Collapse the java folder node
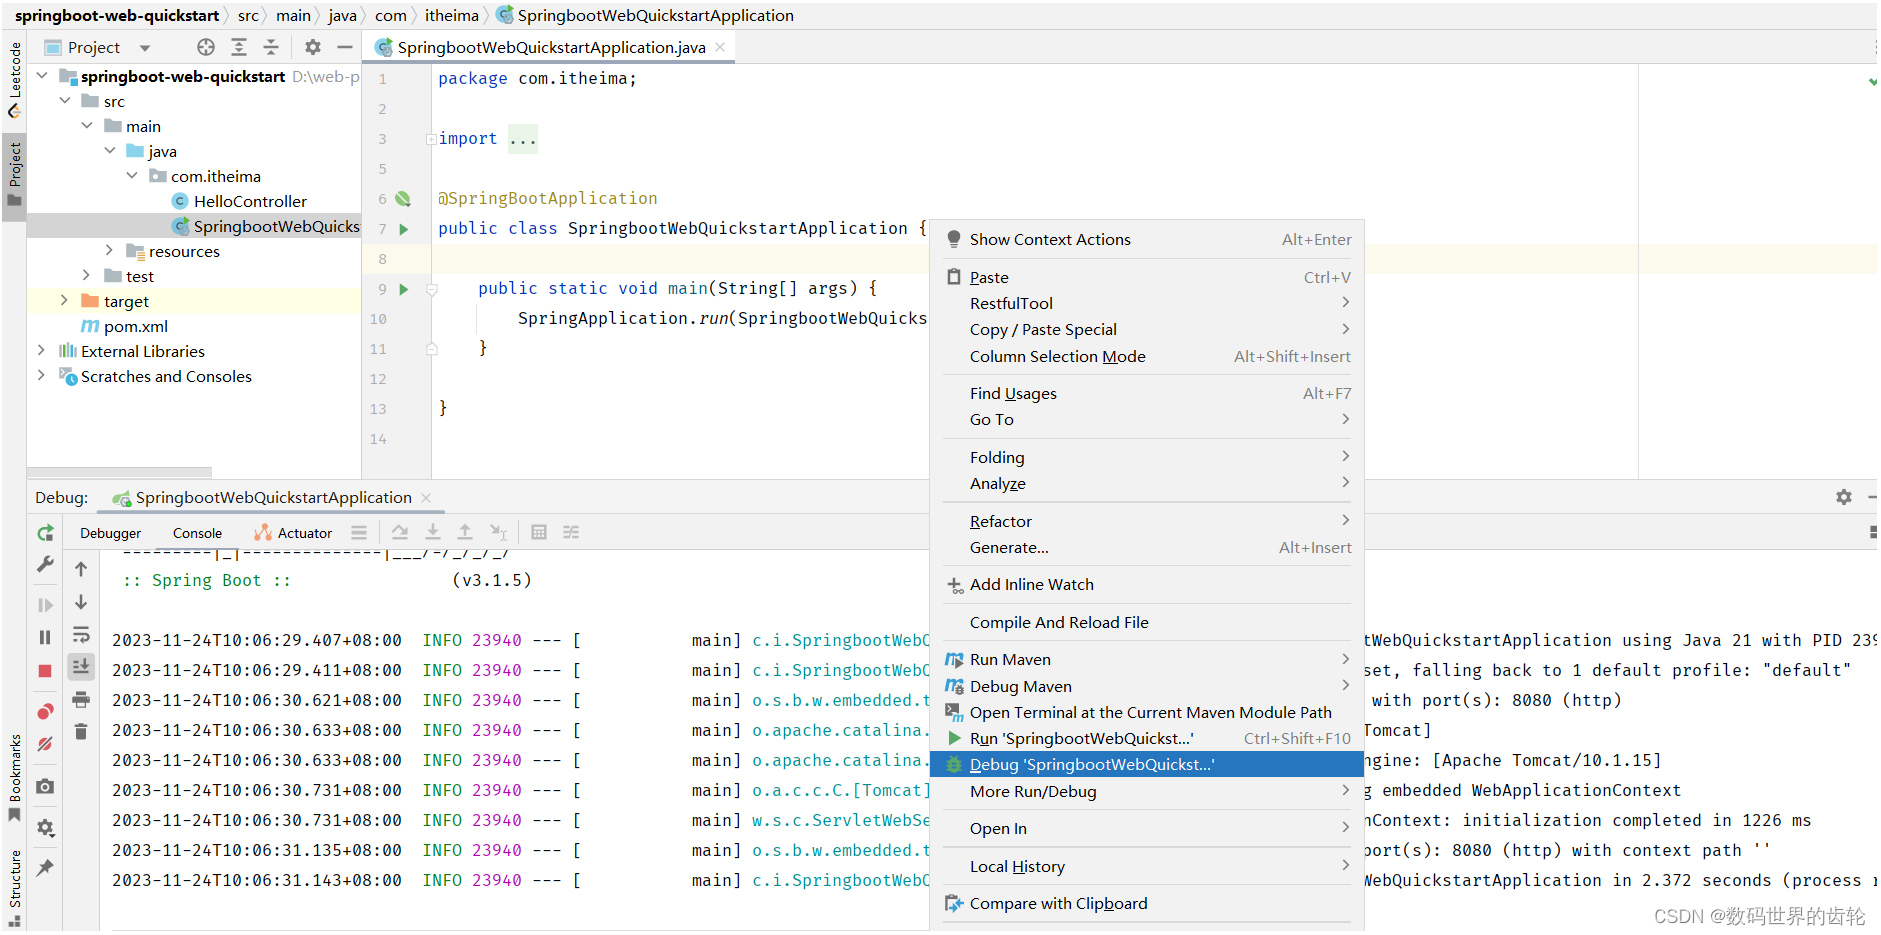Screen dimensions: 1881x935 click(110, 150)
